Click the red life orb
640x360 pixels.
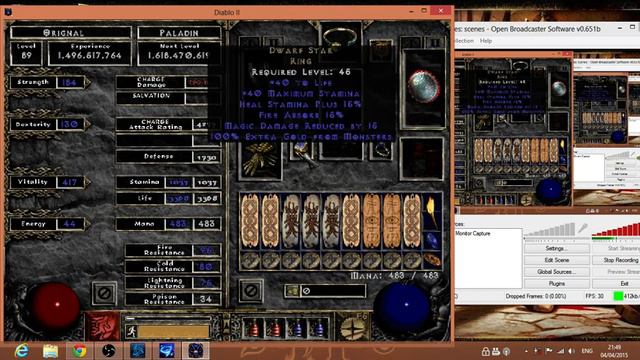pos(56,305)
